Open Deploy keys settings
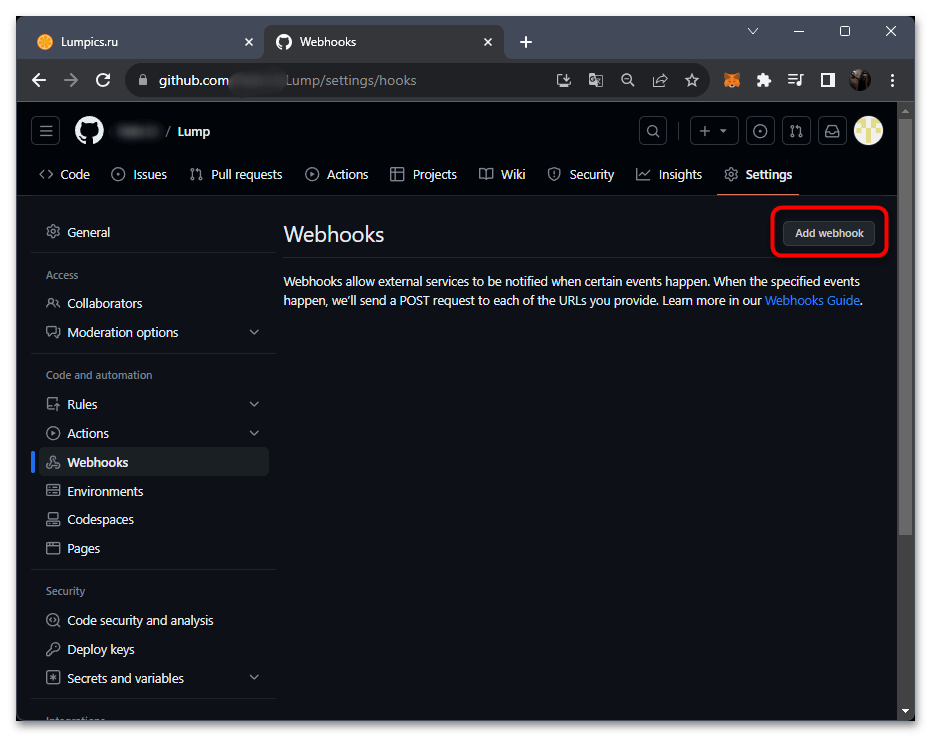931x737 pixels. click(x=154, y=649)
